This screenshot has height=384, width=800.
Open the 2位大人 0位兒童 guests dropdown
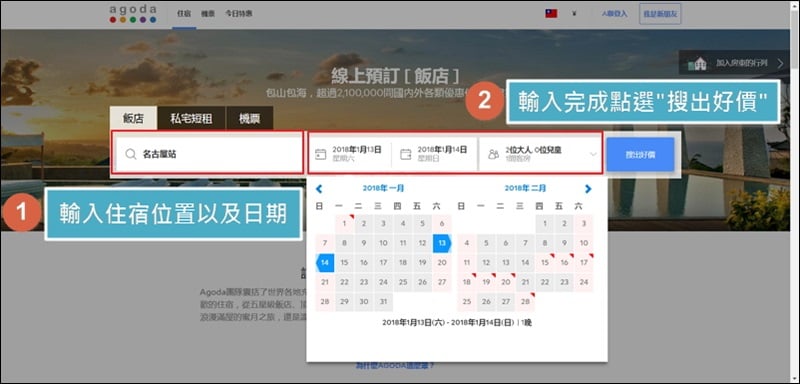point(540,154)
